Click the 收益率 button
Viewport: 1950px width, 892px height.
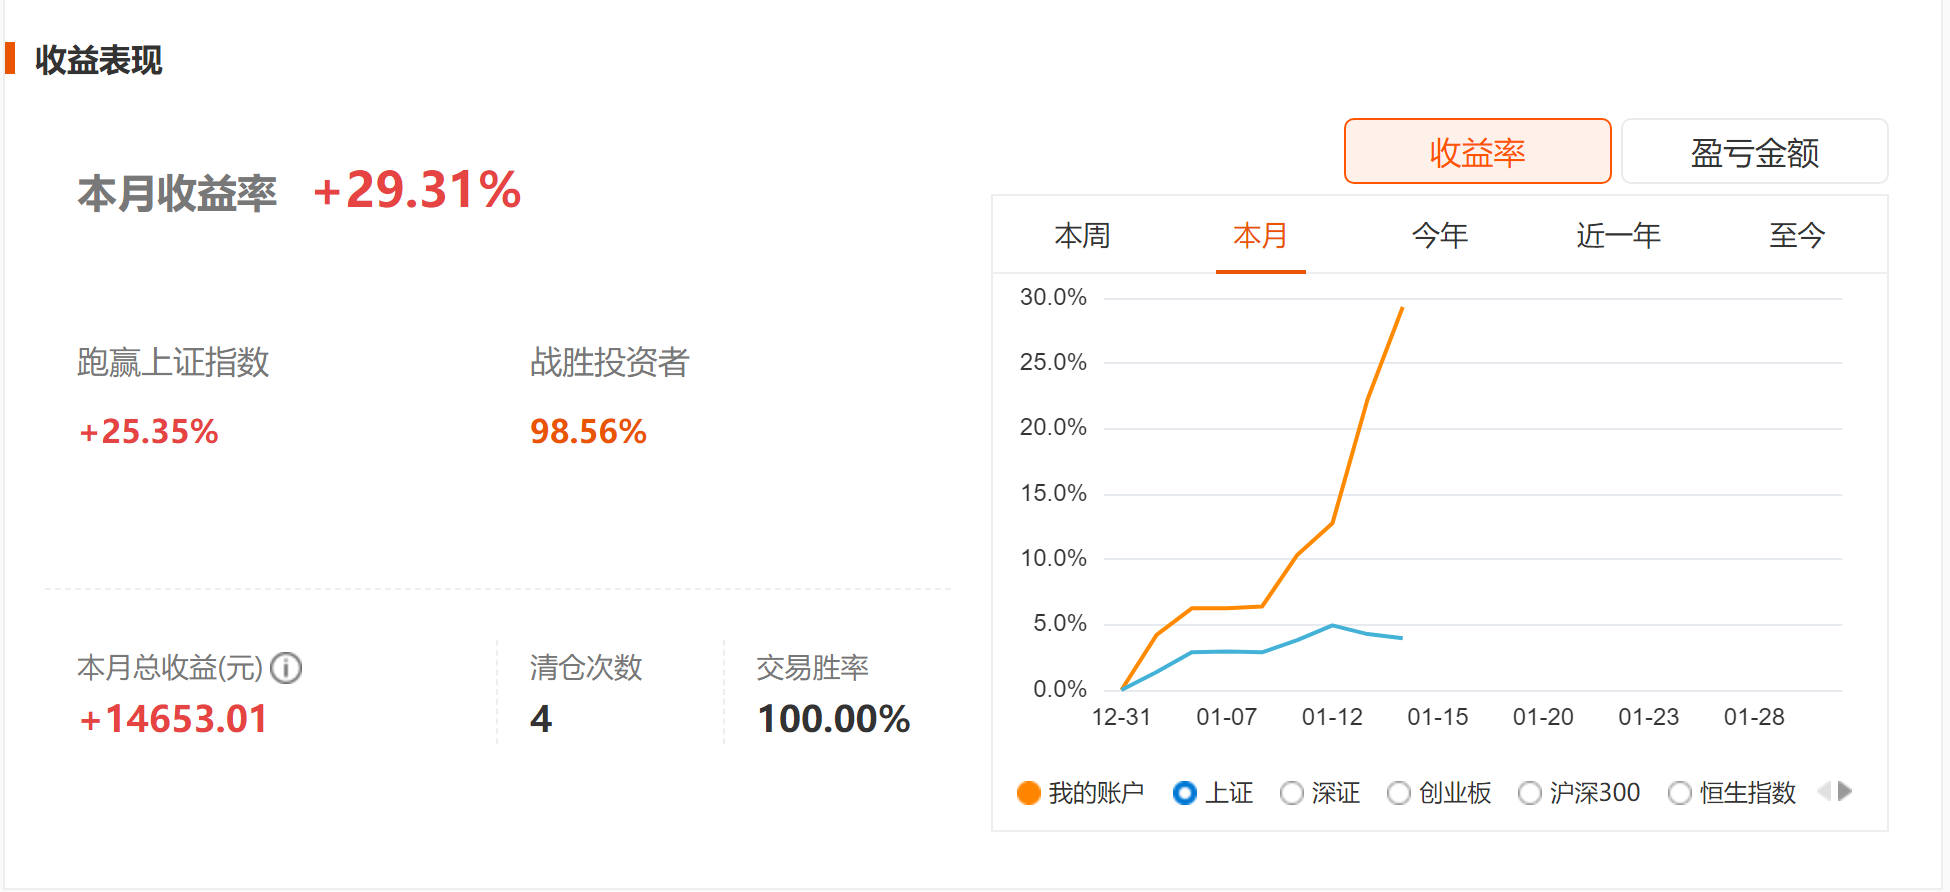(1477, 152)
